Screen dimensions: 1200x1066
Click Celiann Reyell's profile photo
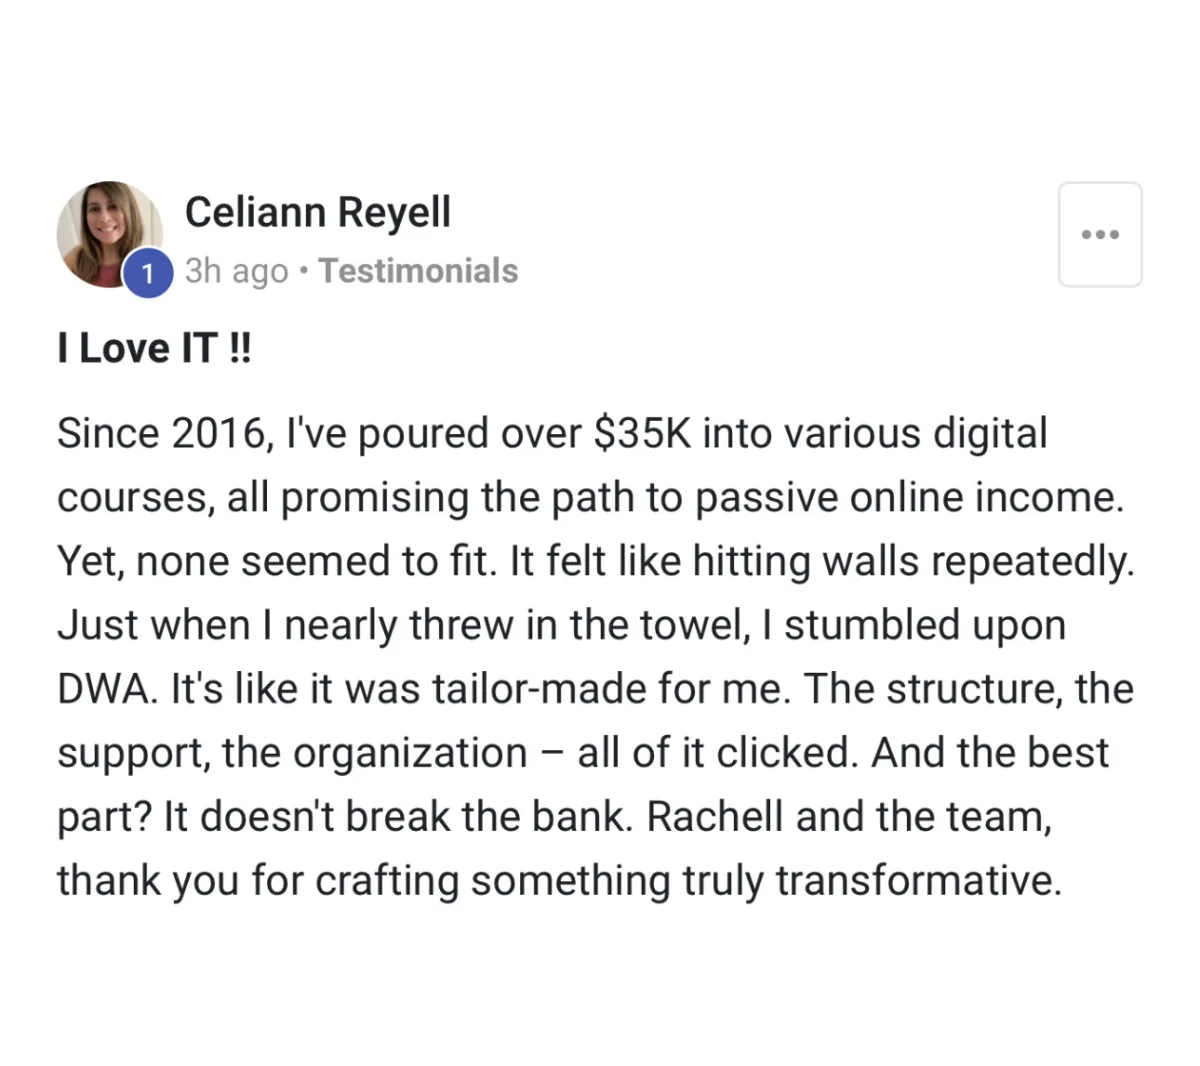click(x=109, y=235)
